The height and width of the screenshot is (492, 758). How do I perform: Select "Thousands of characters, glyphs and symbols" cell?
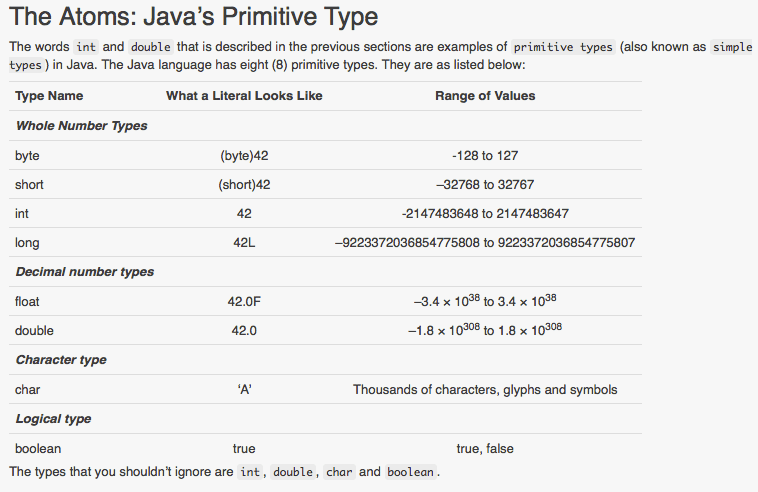(485, 390)
